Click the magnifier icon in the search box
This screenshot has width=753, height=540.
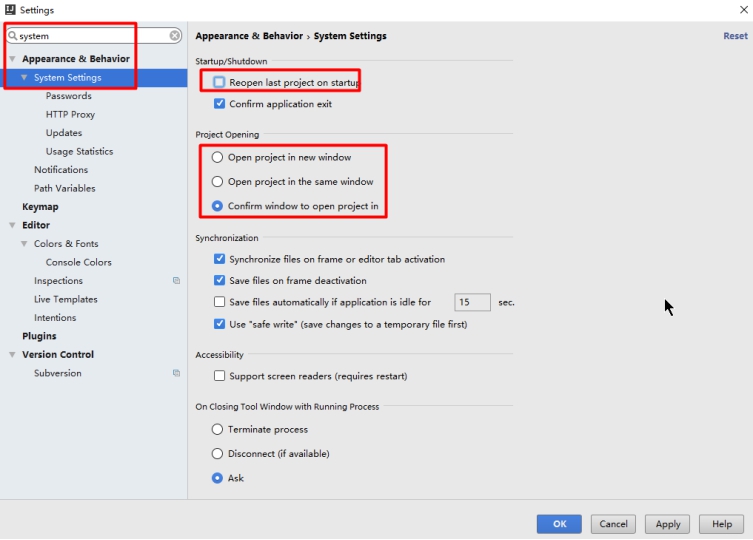[13, 36]
